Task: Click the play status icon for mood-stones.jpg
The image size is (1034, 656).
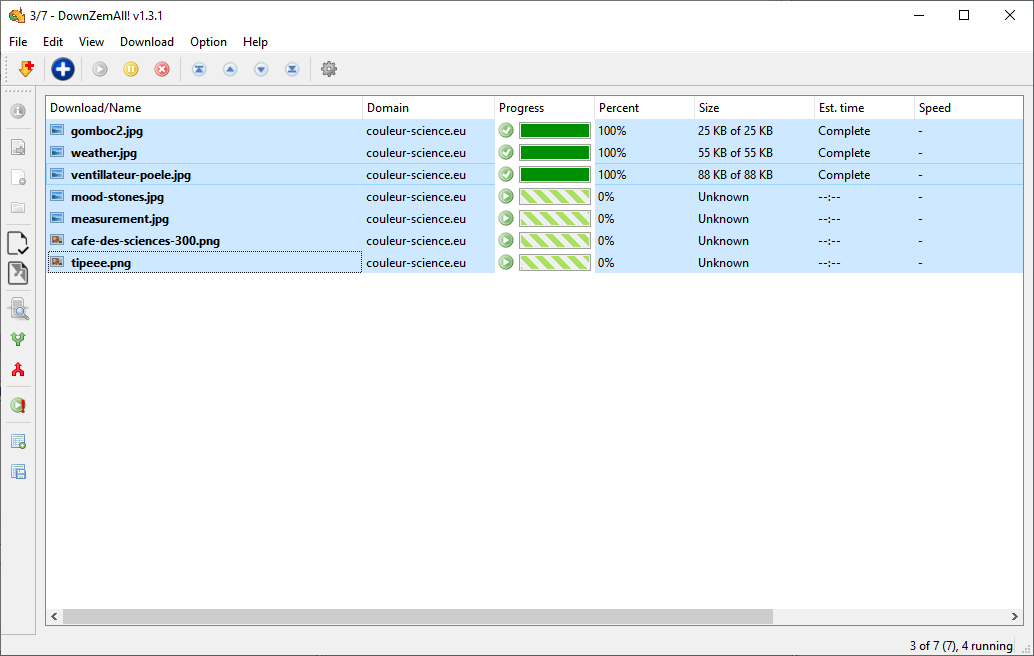Action: 506,196
